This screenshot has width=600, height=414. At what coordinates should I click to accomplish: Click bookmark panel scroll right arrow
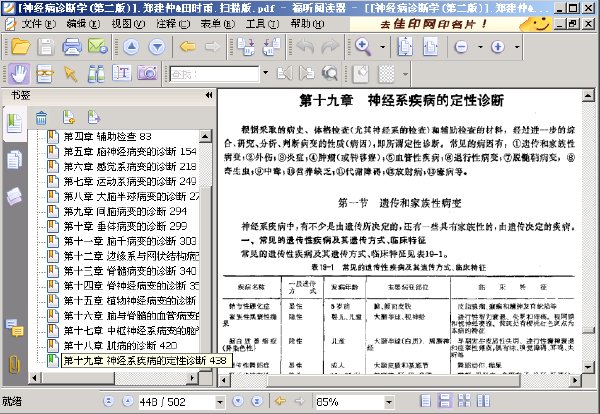tap(192, 378)
